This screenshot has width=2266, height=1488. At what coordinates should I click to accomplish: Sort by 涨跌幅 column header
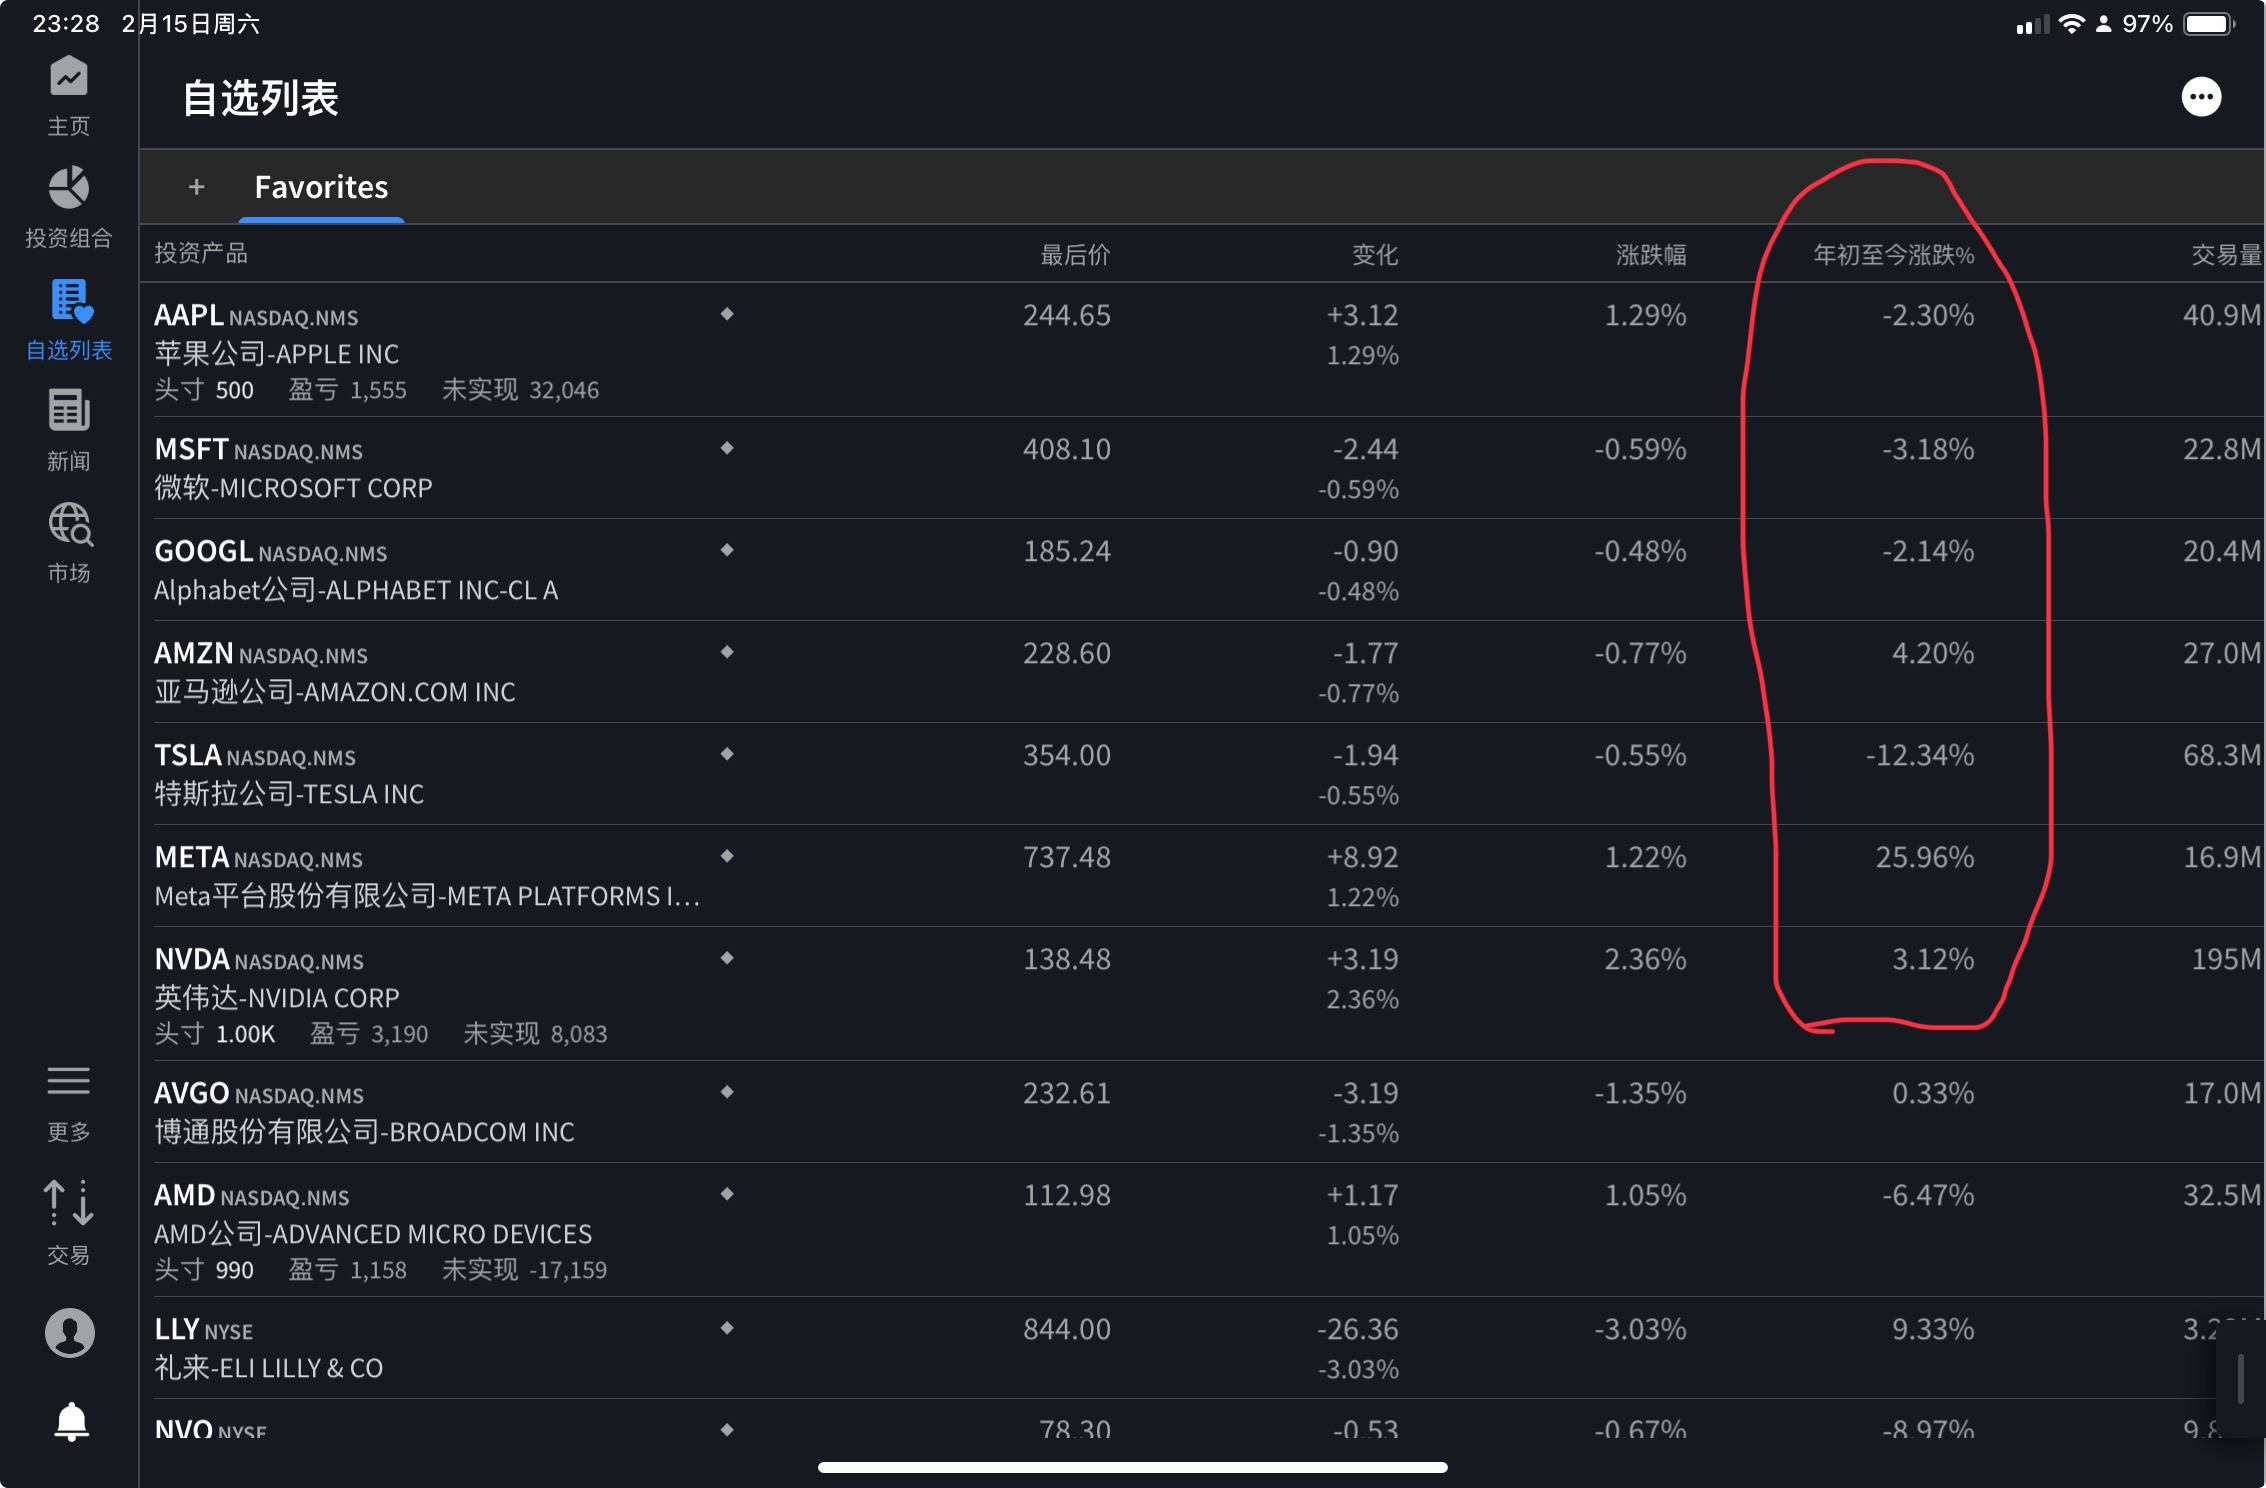(1651, 255)
